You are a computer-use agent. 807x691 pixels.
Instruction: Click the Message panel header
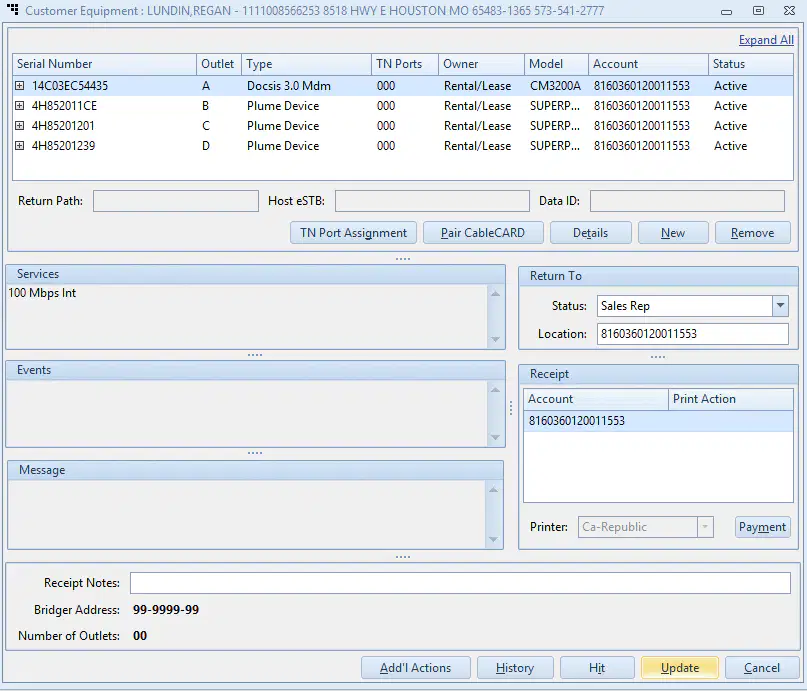coord(255,470)
